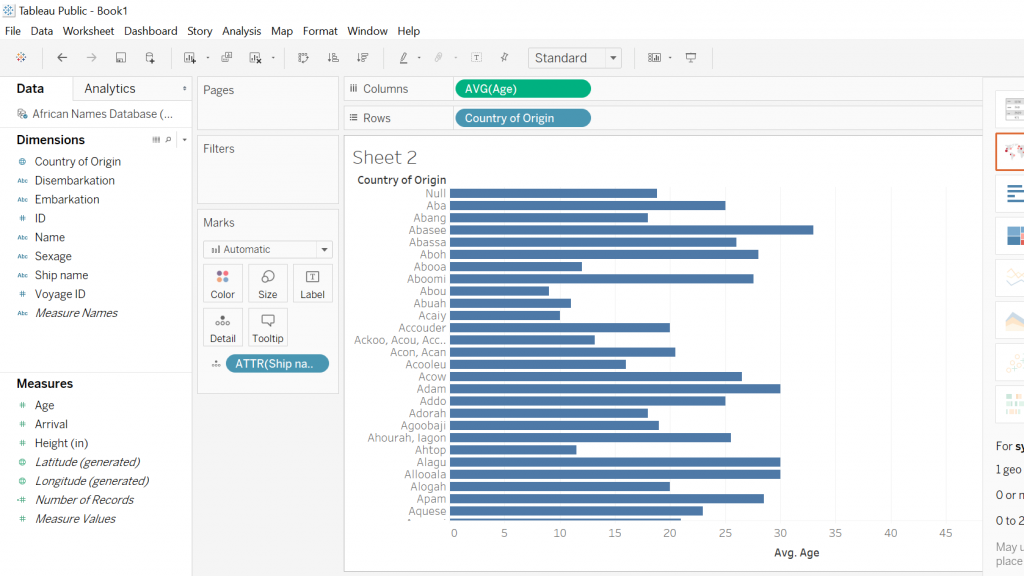Open the Size marks card button
Screen dimensions: 1024x576
pyautogui.click(x=268, y=284)
